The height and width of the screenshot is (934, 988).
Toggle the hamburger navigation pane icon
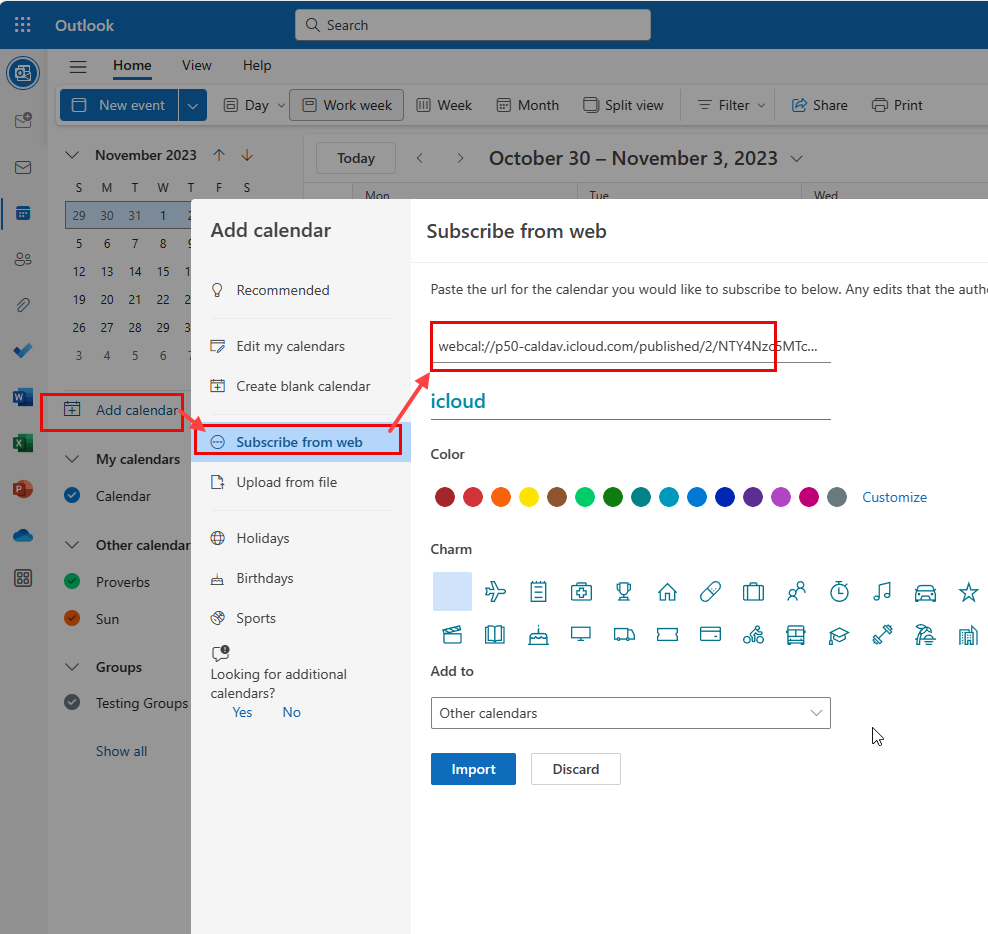click(78, 66)
